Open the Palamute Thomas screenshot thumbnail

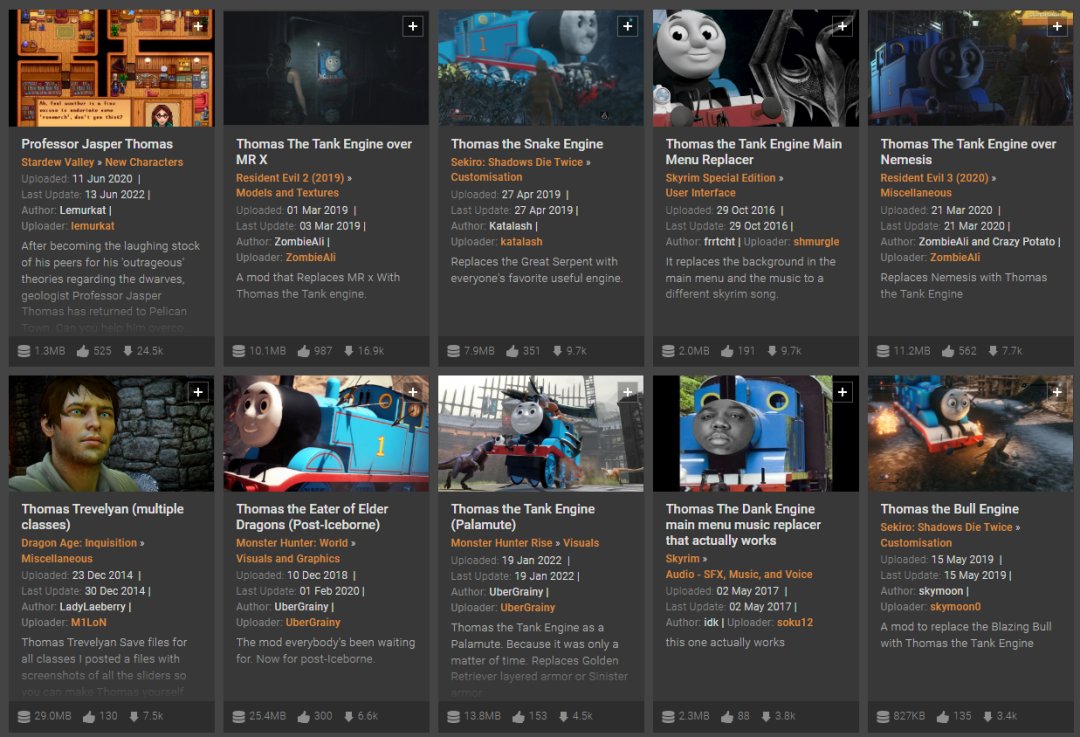pyautogui.click(x=541, y=433)
